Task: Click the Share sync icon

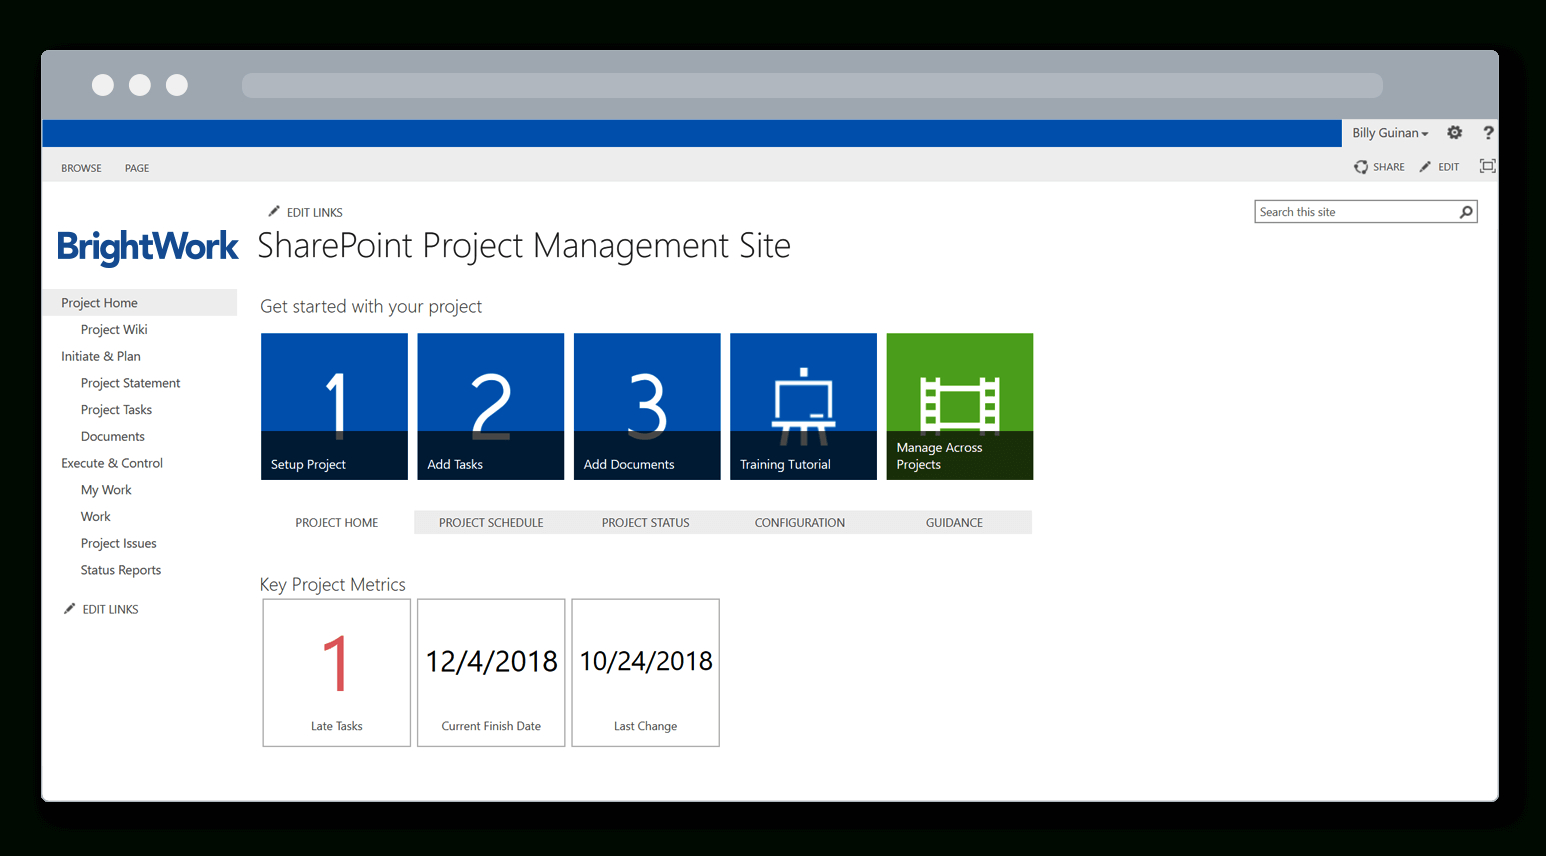Action: pos(1361,167)
